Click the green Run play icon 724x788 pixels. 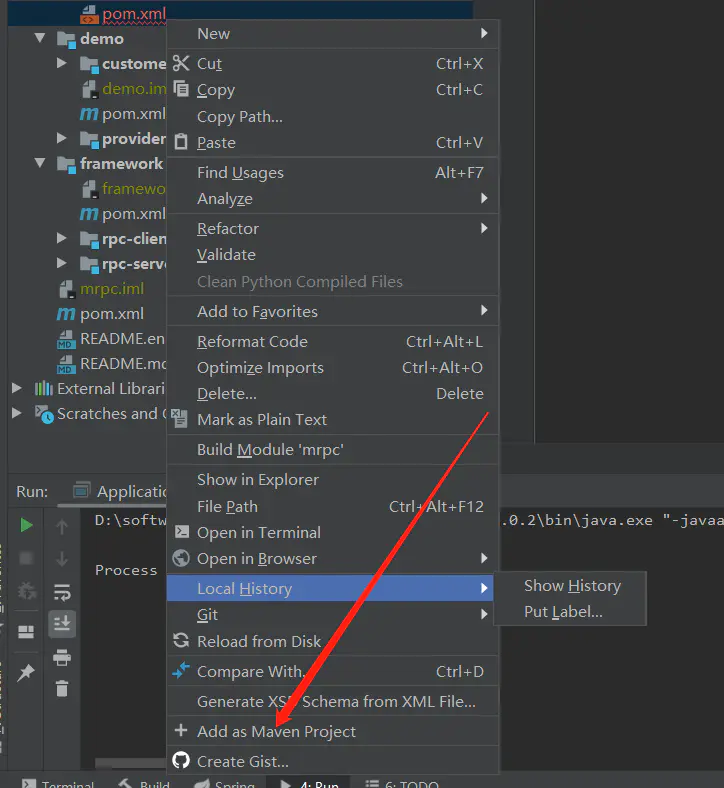pyautogui.click(x=26, y=525)
